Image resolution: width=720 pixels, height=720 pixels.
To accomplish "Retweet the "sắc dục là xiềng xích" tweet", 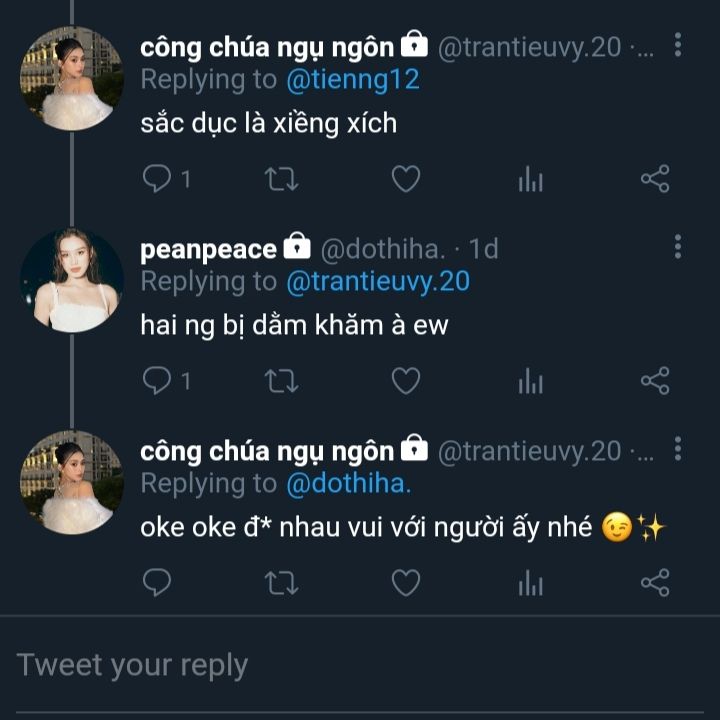I will (x=280, y=179).
